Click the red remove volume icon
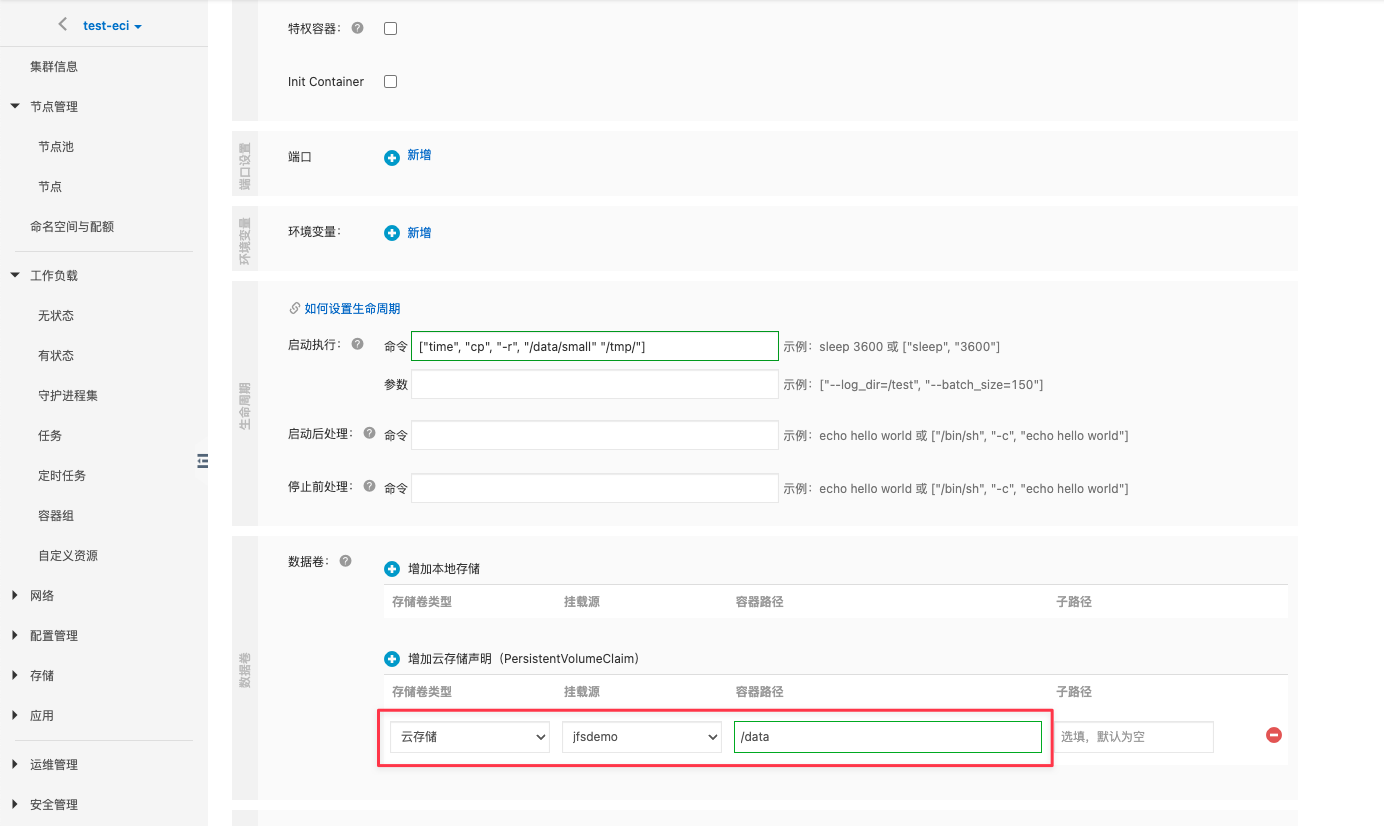This screenshot has height=826, width=1384. [x=1274, y=735]
